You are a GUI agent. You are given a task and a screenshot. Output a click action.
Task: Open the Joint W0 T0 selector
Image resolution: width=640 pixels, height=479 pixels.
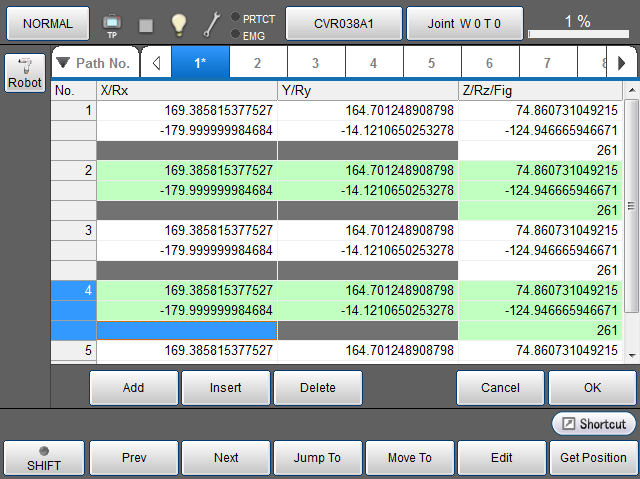click(464, 22)
